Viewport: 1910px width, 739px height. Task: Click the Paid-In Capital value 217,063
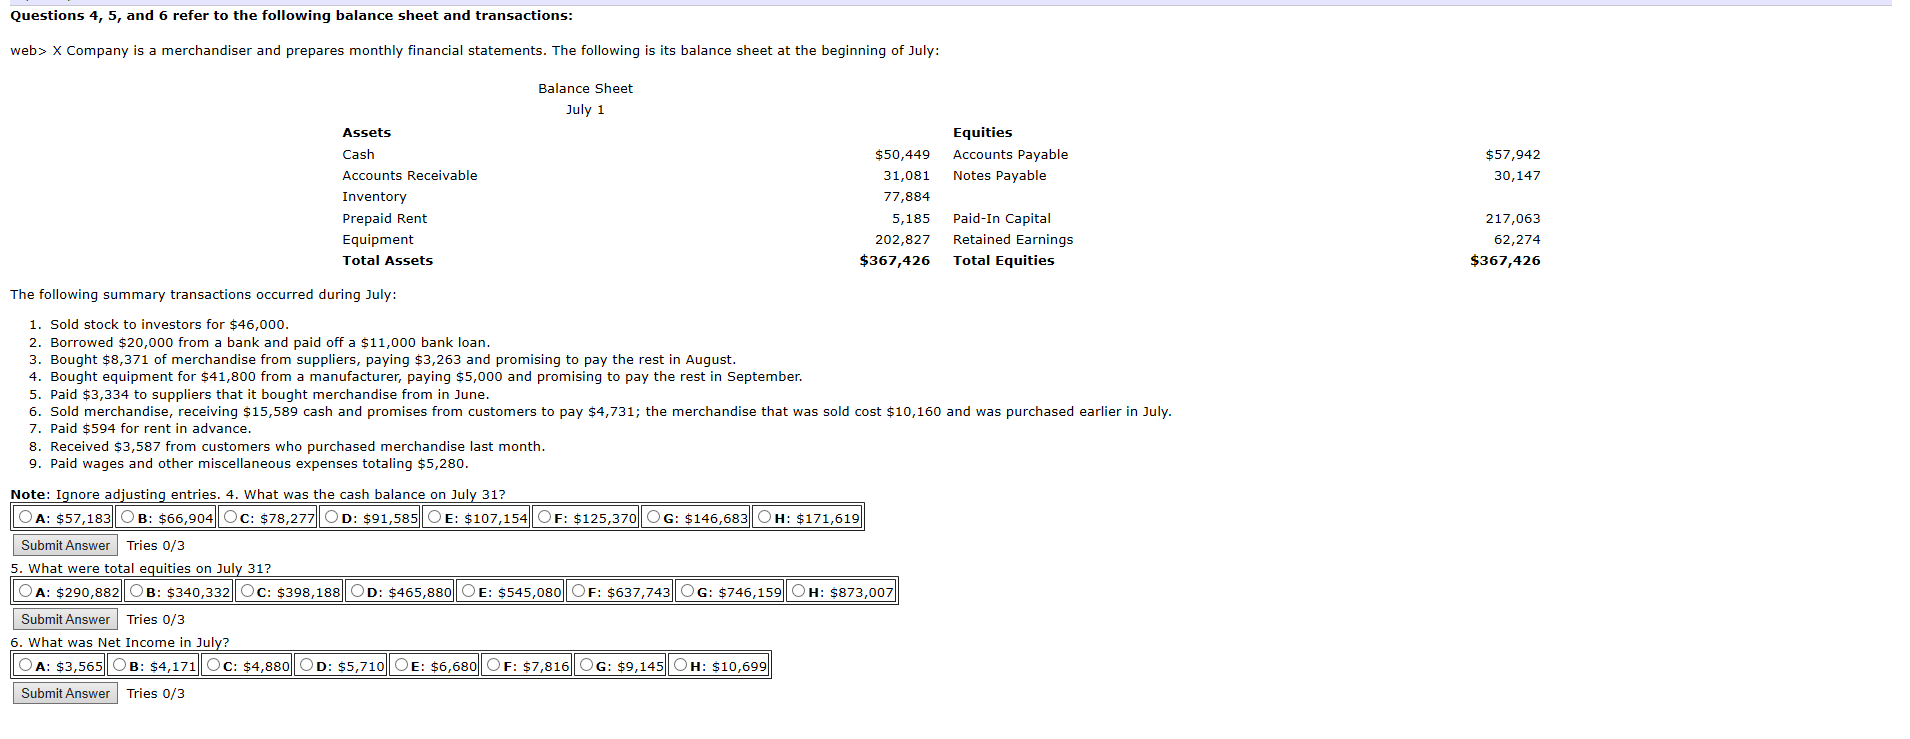click(1513, 219)
